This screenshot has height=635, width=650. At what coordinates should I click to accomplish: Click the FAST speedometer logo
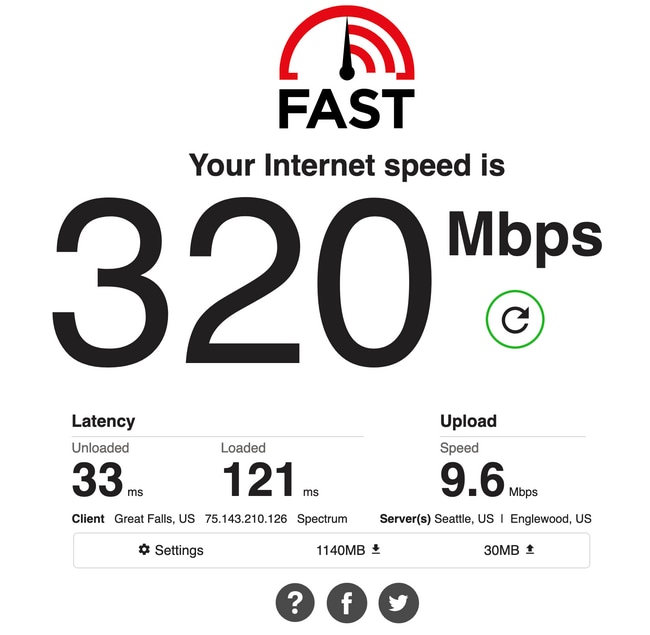click(347, 67)
